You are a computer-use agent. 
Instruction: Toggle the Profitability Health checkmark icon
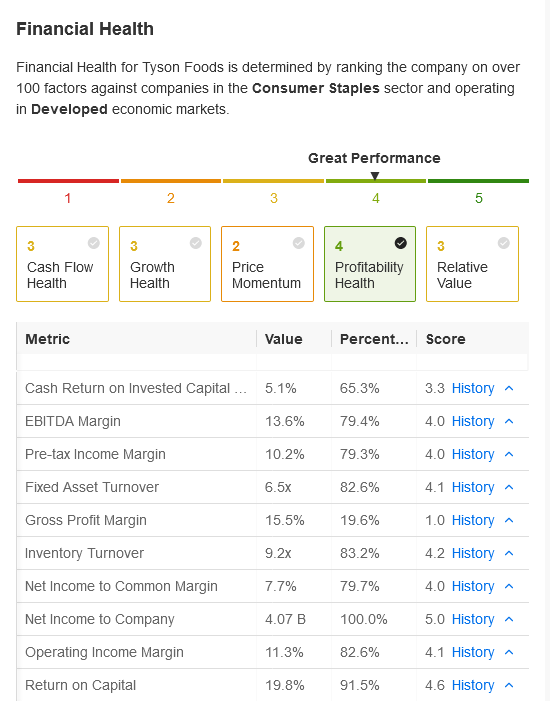[401, 243]
